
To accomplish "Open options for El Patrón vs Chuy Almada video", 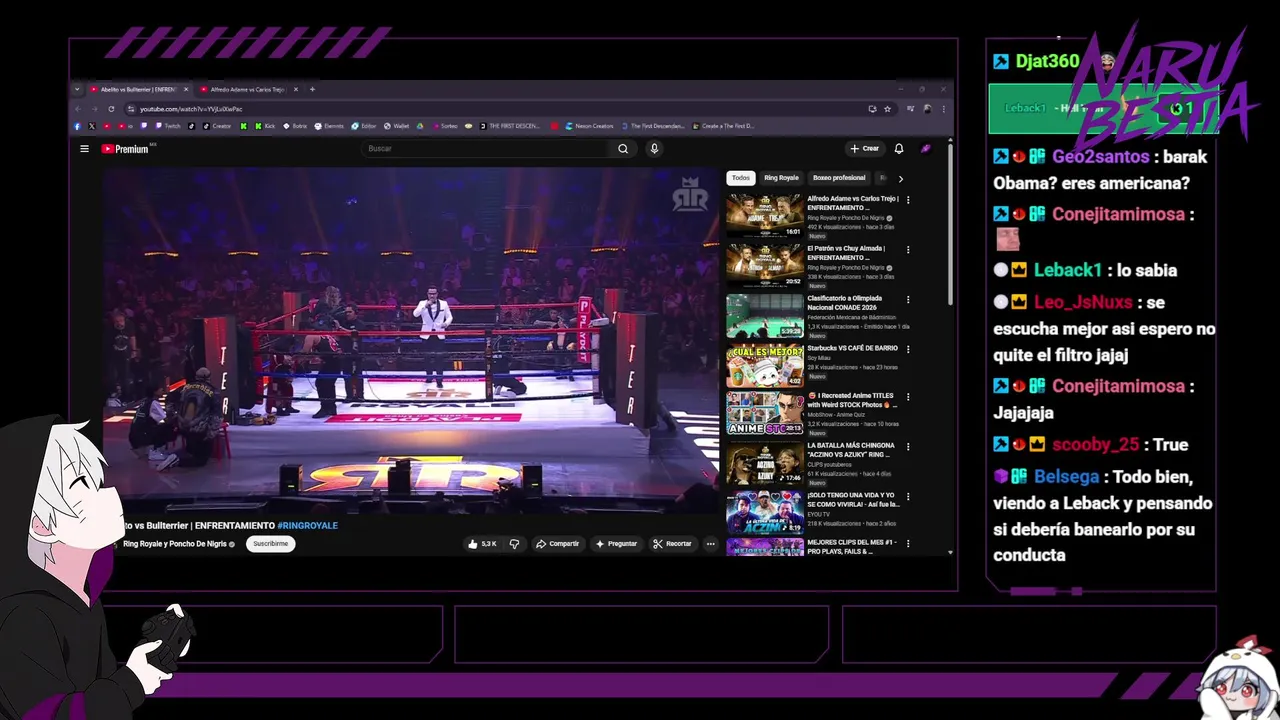I will (908, 250).
